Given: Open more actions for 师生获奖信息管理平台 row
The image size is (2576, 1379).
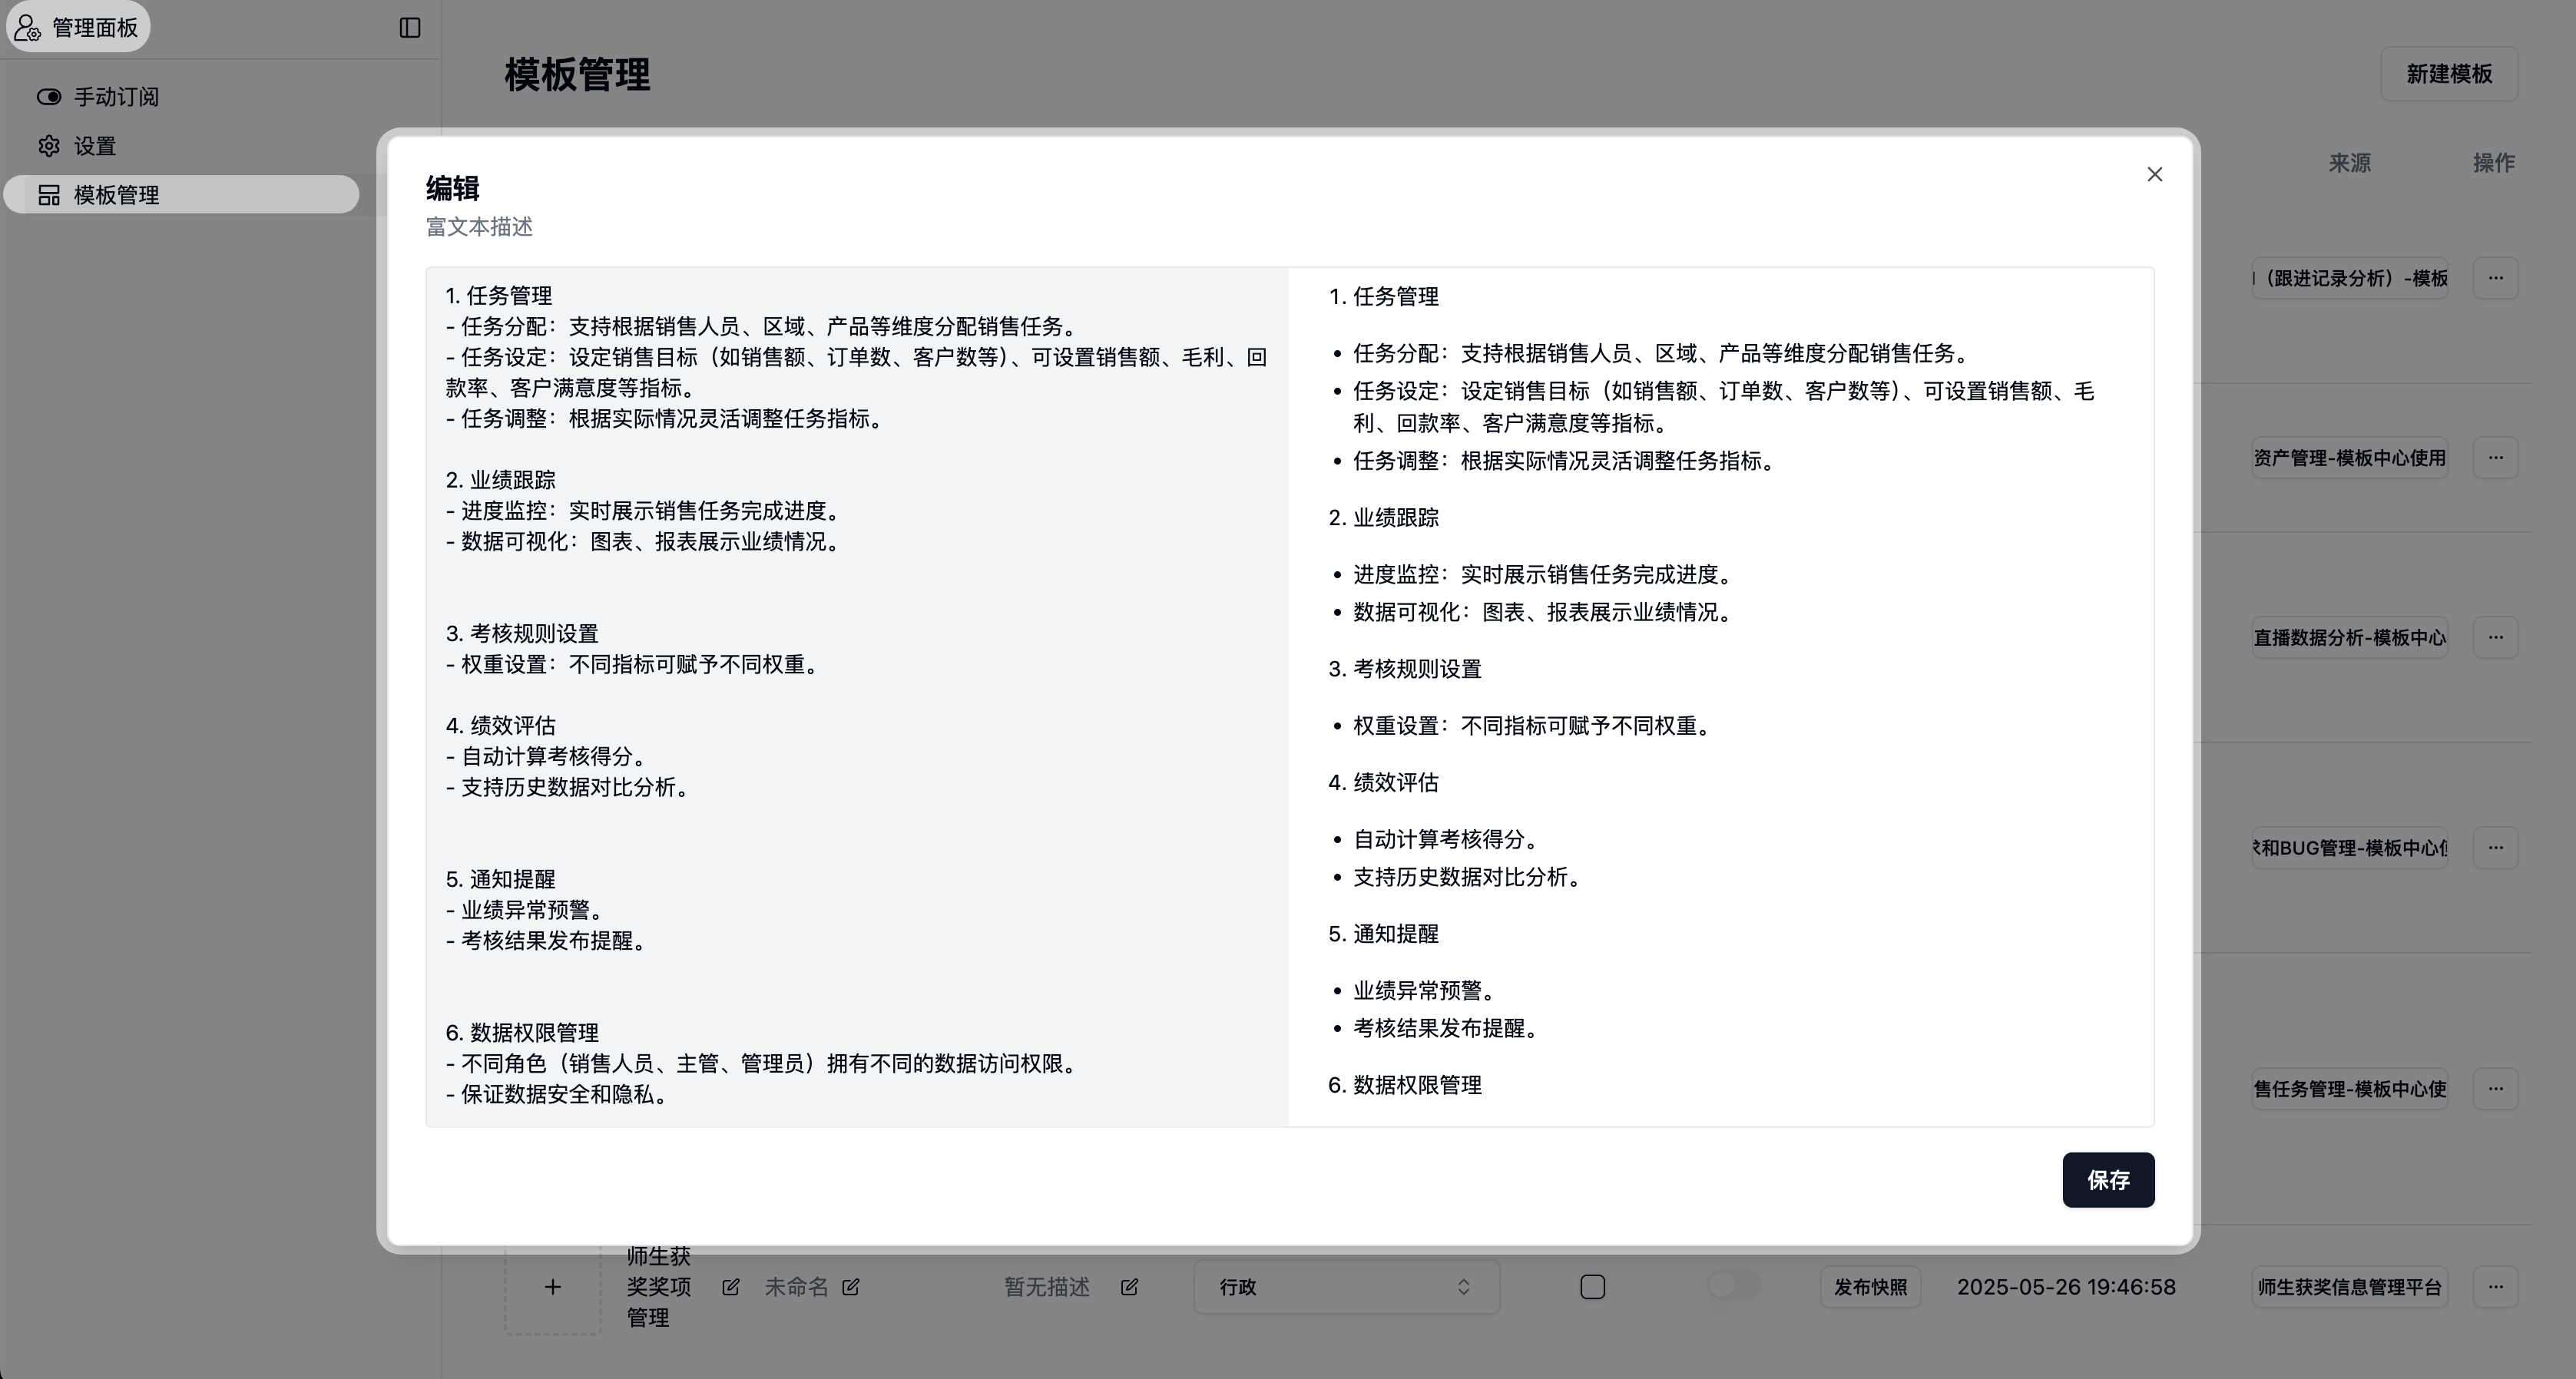Looking at the screenshot, I should click(x=2495, y=1287).
